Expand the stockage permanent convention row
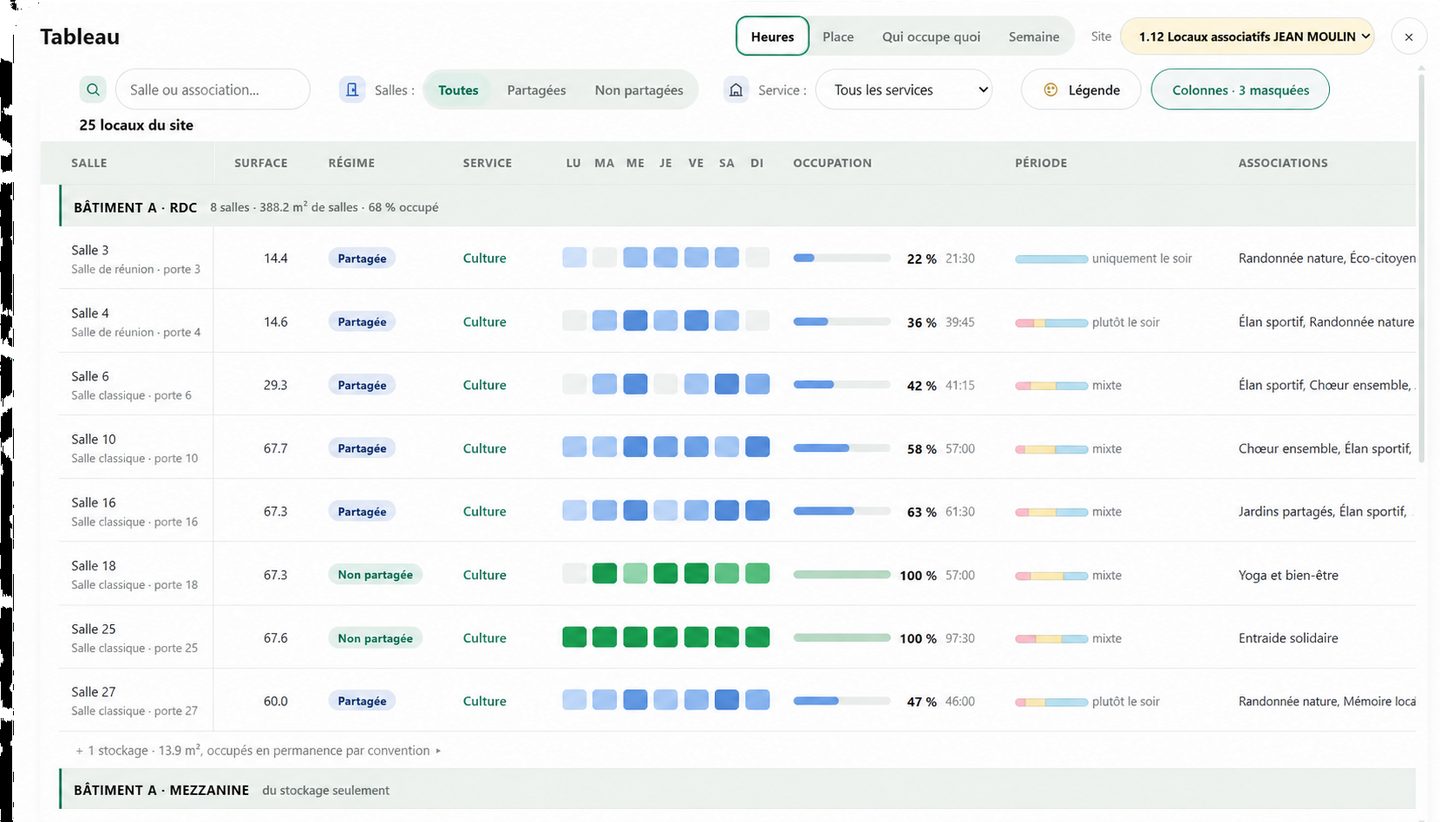This screenshot has height=822, width=1440. pos(258,750)
